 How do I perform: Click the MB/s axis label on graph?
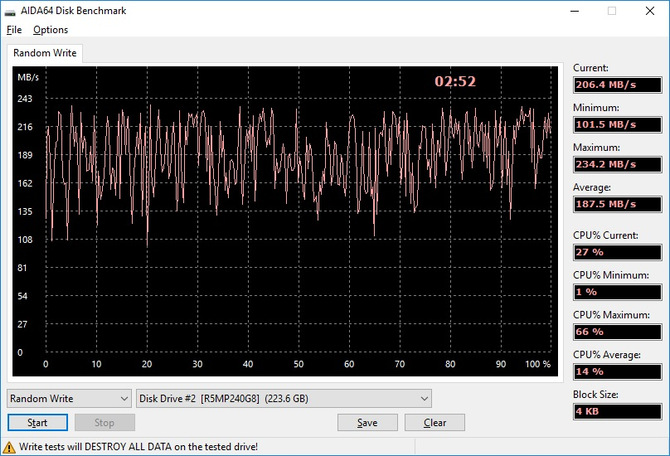(x=28, y=77)
